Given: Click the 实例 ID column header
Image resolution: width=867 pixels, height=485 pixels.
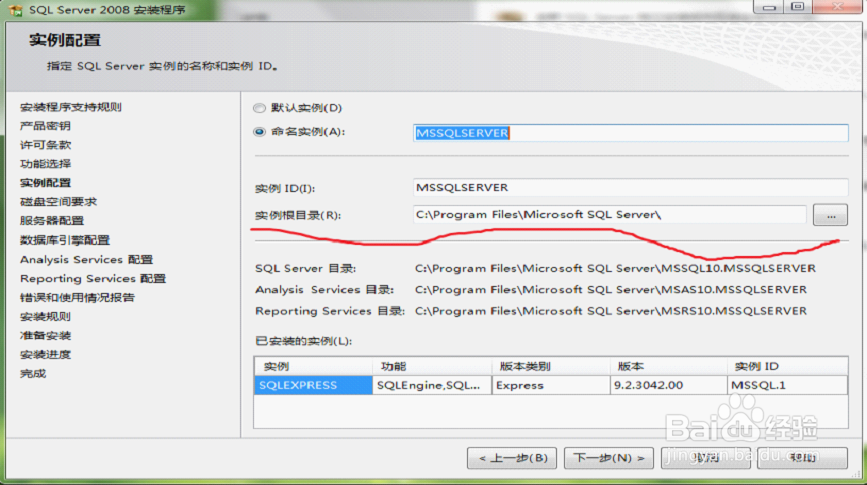Looking at the screenshot, I should point(787,366).
